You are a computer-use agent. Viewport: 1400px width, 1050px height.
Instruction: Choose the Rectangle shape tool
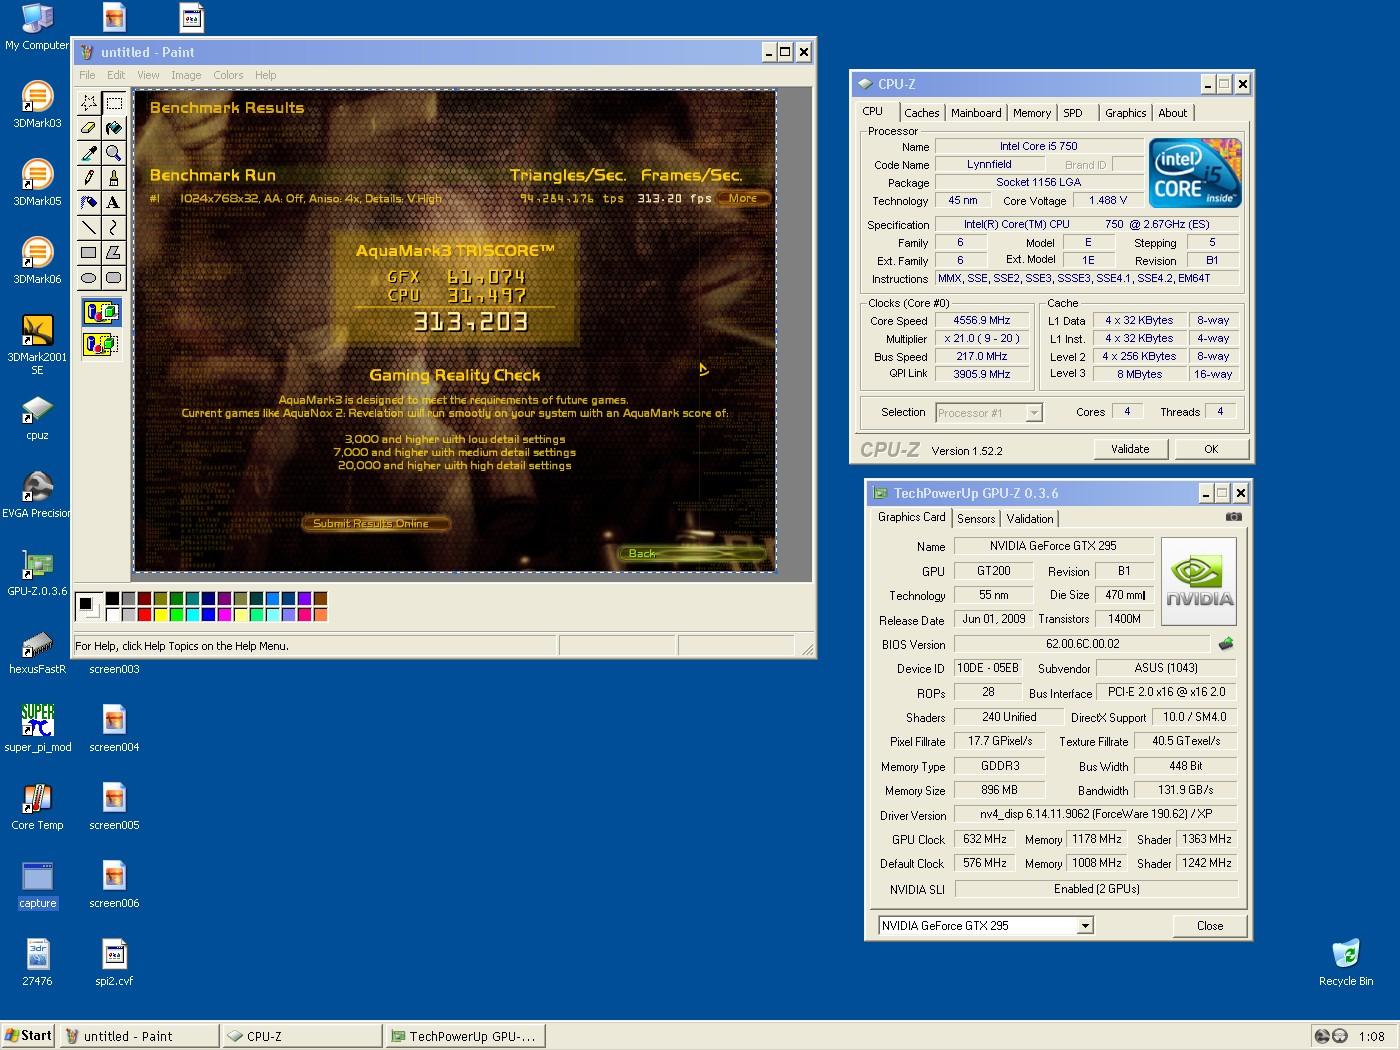click(x=89, y=253)
